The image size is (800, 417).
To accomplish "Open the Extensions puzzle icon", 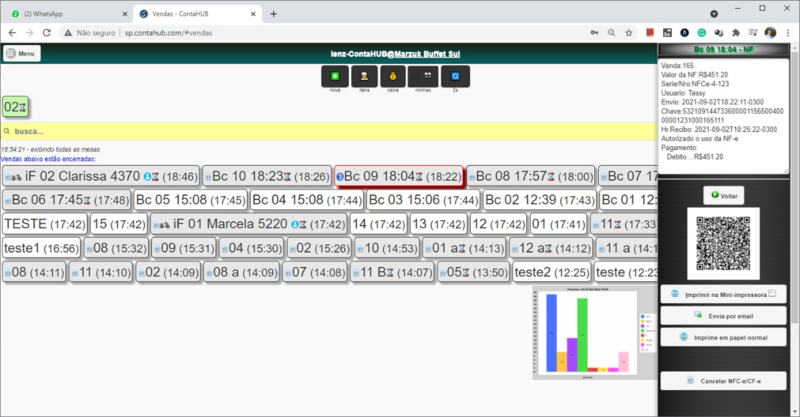I will (x=736, y=33).
